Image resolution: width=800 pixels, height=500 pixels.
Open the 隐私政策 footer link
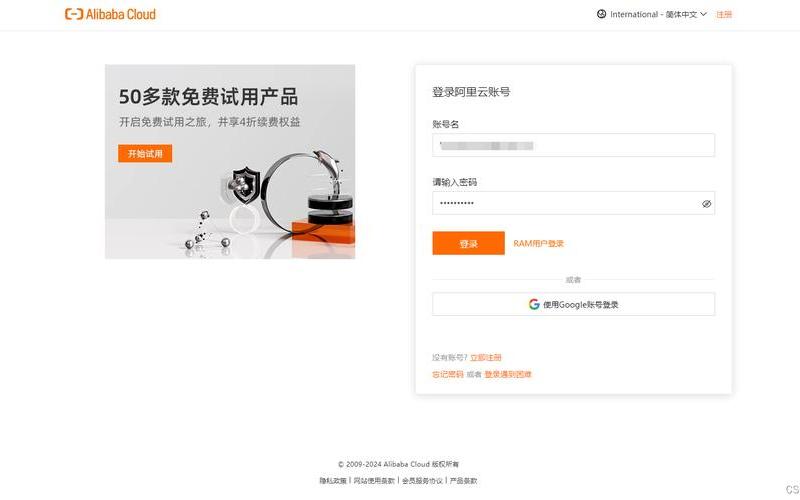[333, 481]
